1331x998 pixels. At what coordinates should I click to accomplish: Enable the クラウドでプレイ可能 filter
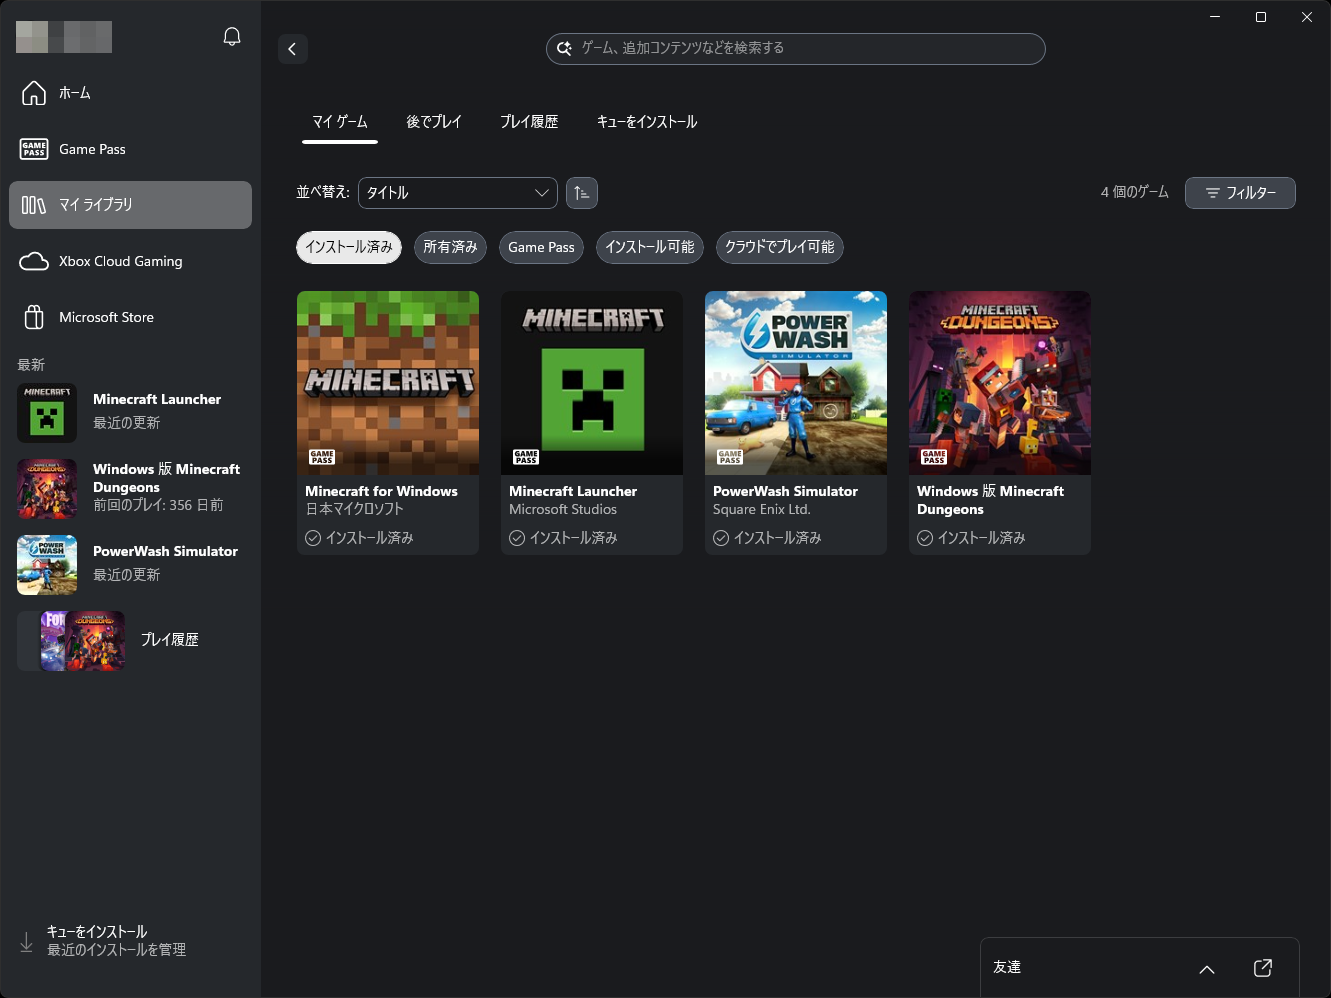click(779, 247)
